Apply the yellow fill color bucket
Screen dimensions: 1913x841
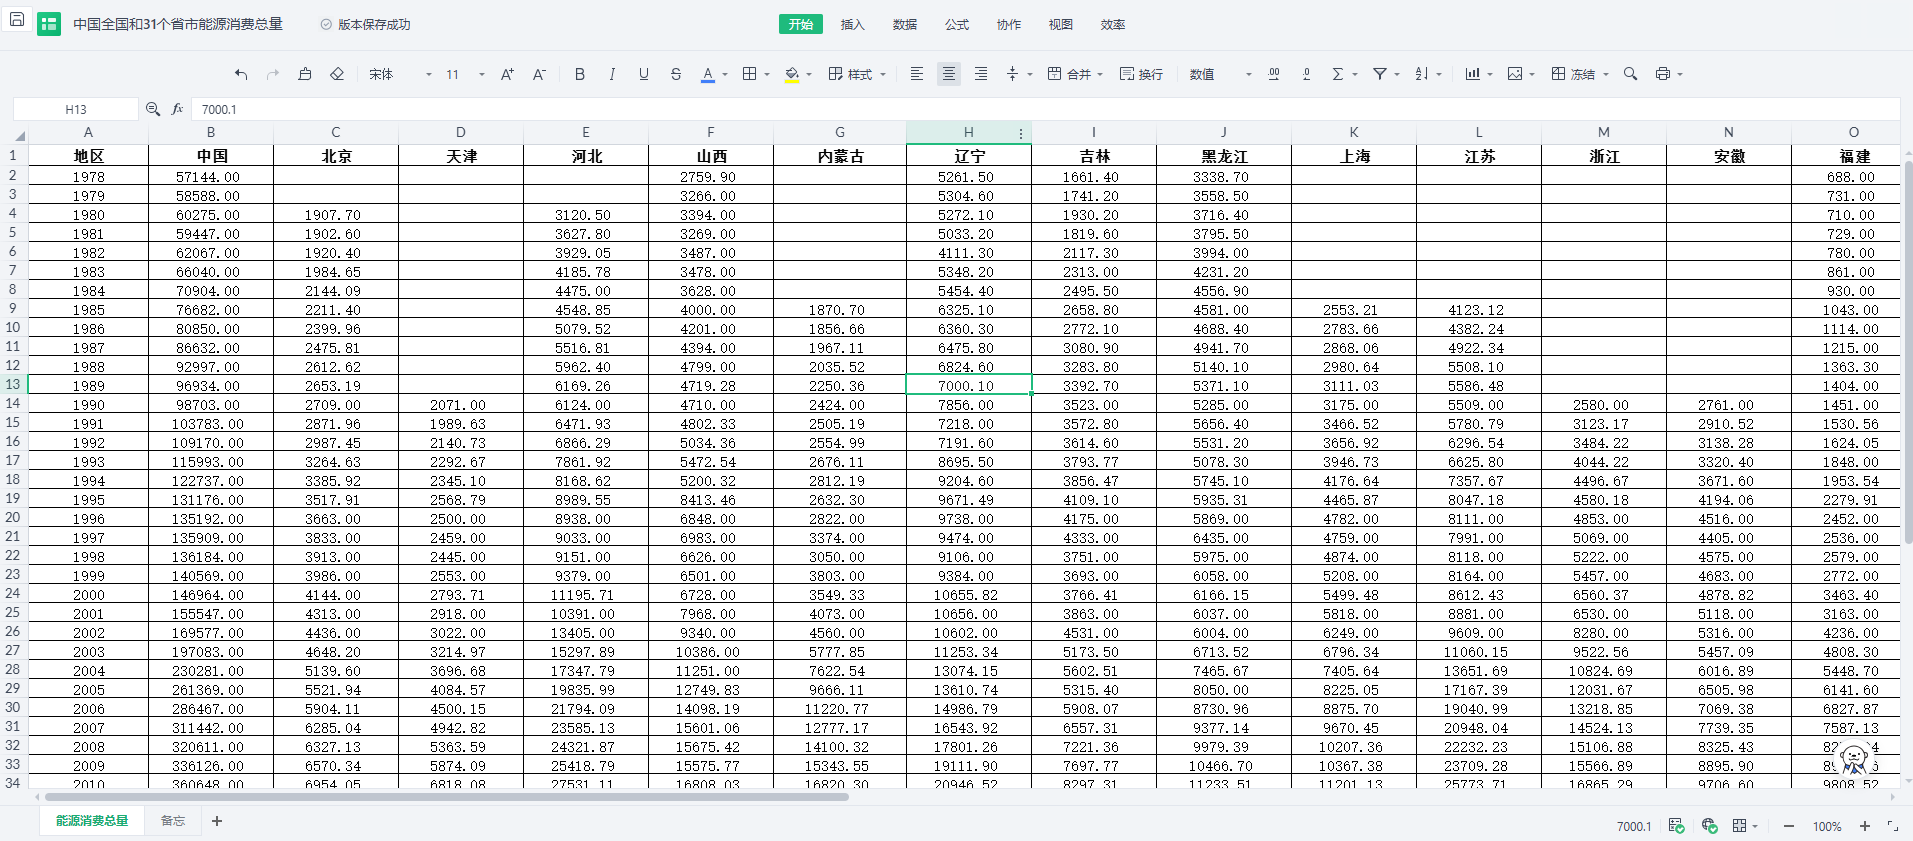pos(792,74)
